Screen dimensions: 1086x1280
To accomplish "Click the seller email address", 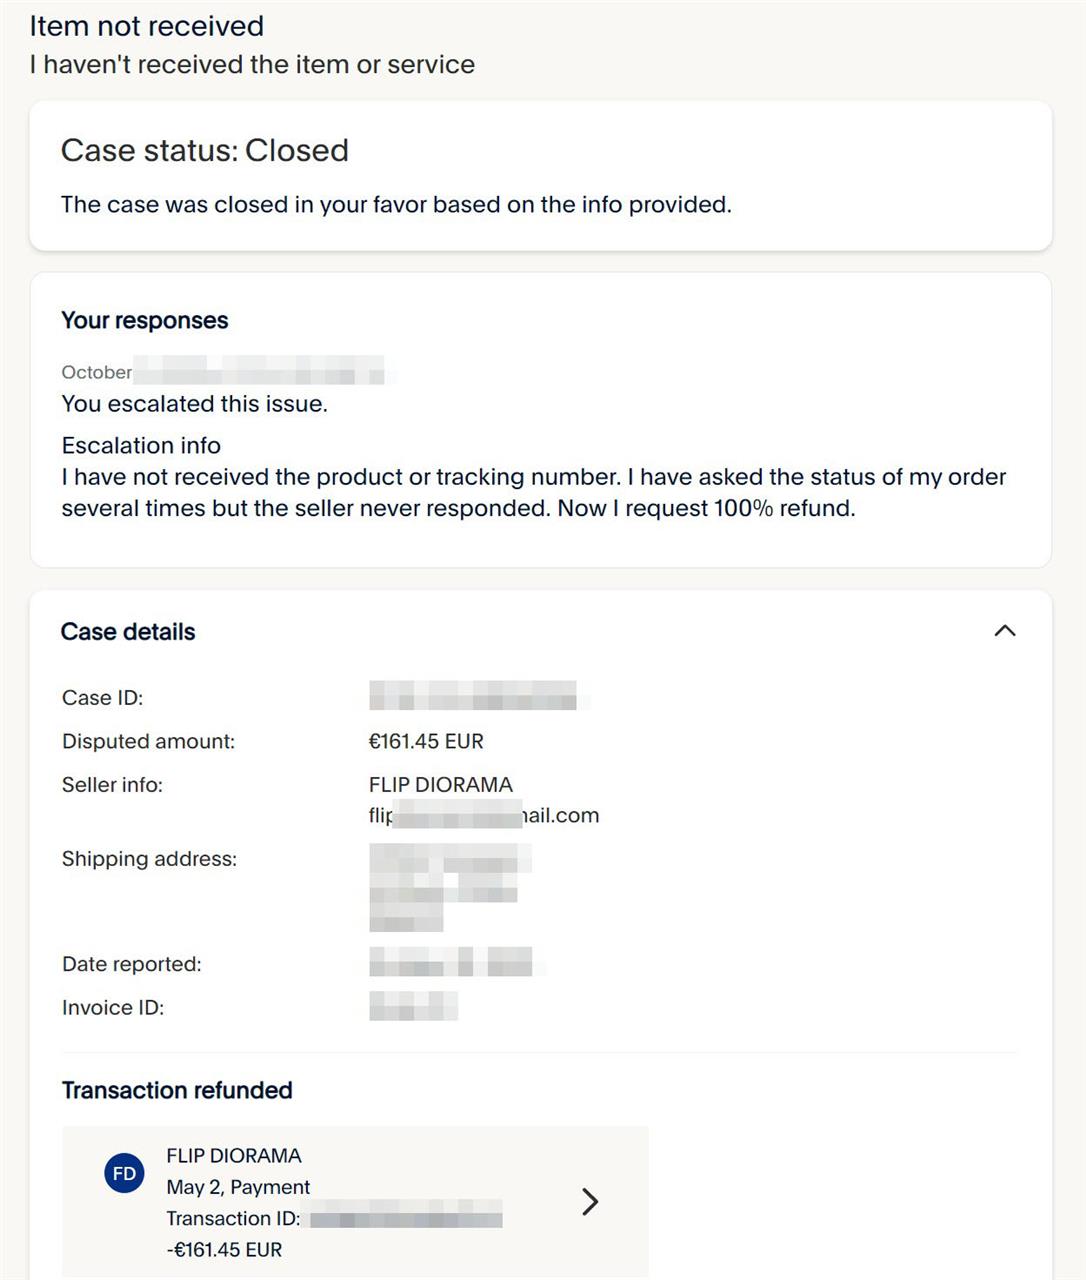I will tap(484, 815).
